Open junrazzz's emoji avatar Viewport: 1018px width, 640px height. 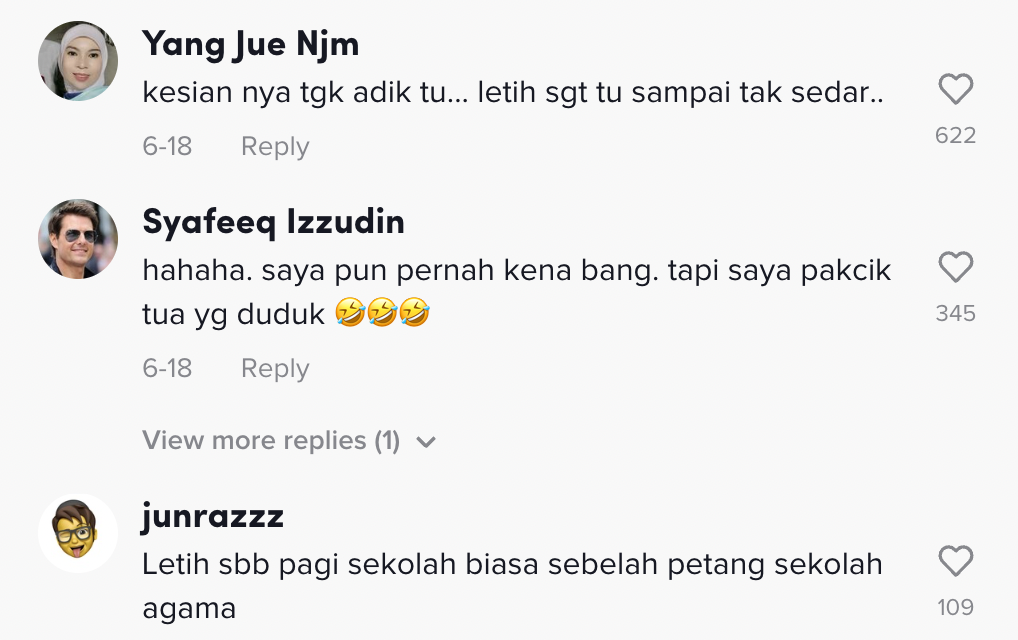click(x=78, y=532)
